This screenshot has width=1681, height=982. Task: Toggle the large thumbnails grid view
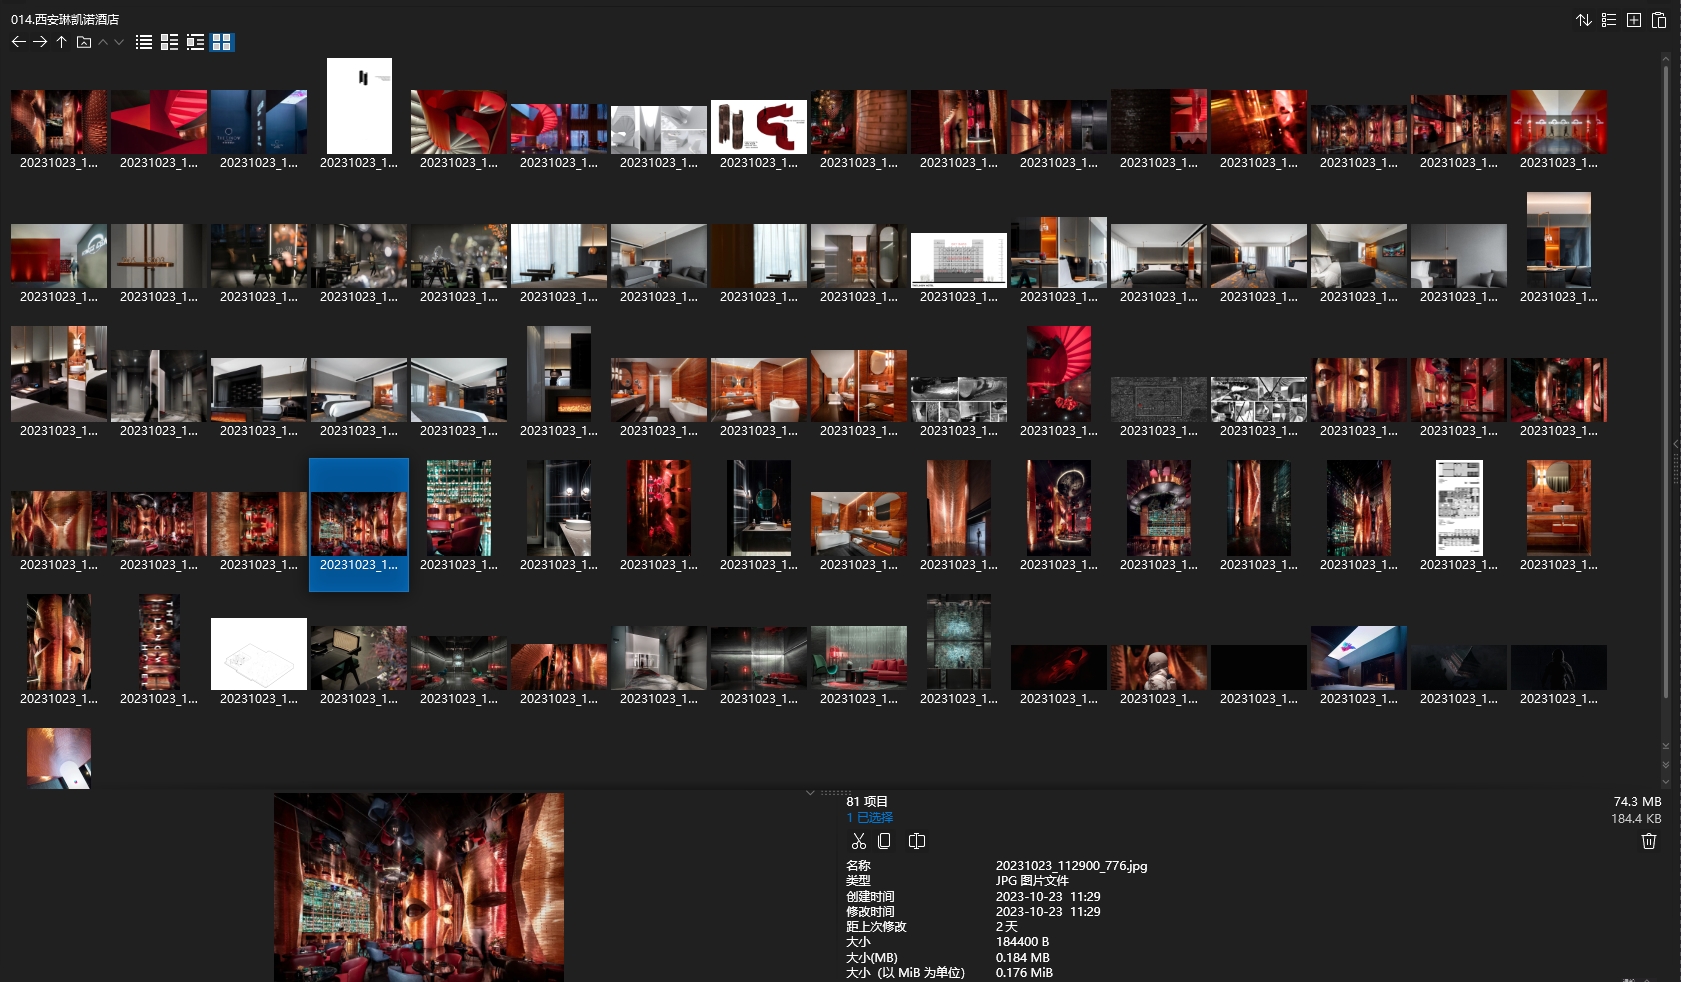point(222,42)
